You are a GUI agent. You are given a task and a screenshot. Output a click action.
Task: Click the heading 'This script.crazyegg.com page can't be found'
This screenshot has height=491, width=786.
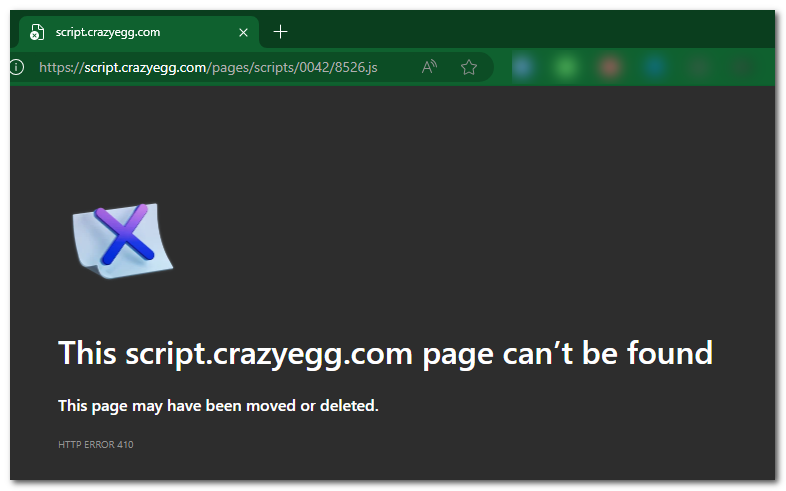(x=385, y=354)
